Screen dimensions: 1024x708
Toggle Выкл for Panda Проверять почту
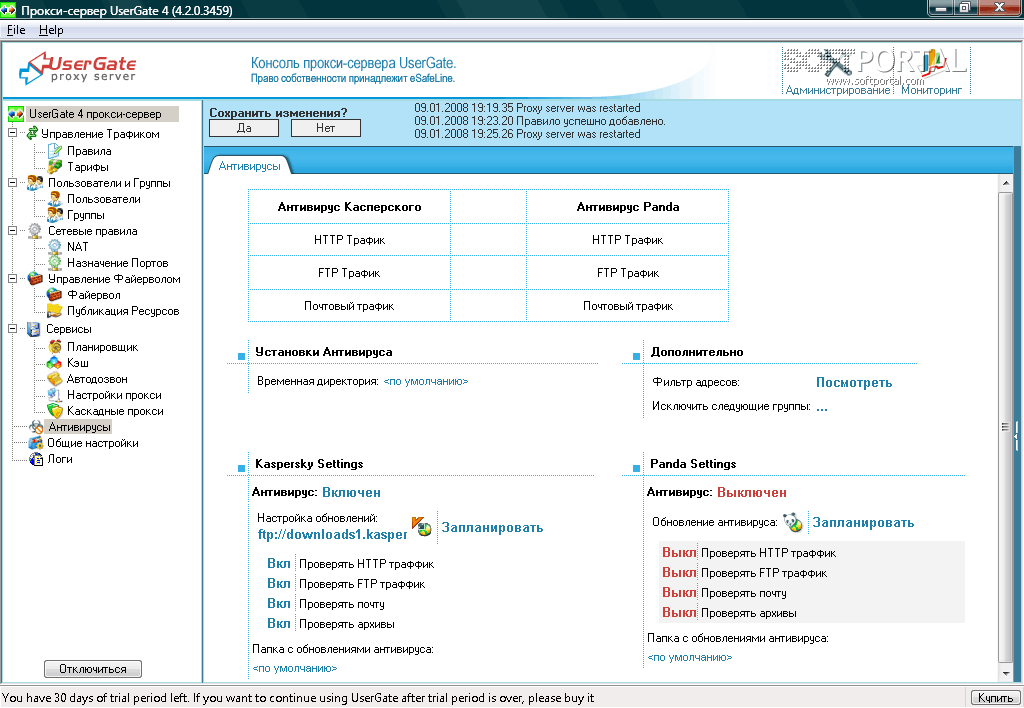[679, 593]
